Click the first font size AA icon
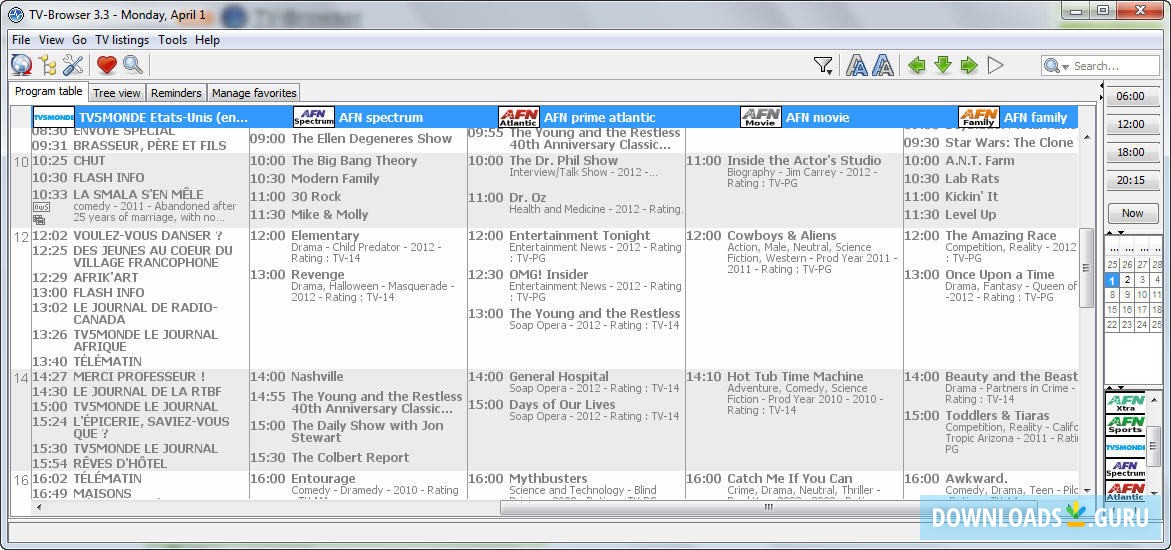 (857, 66)
